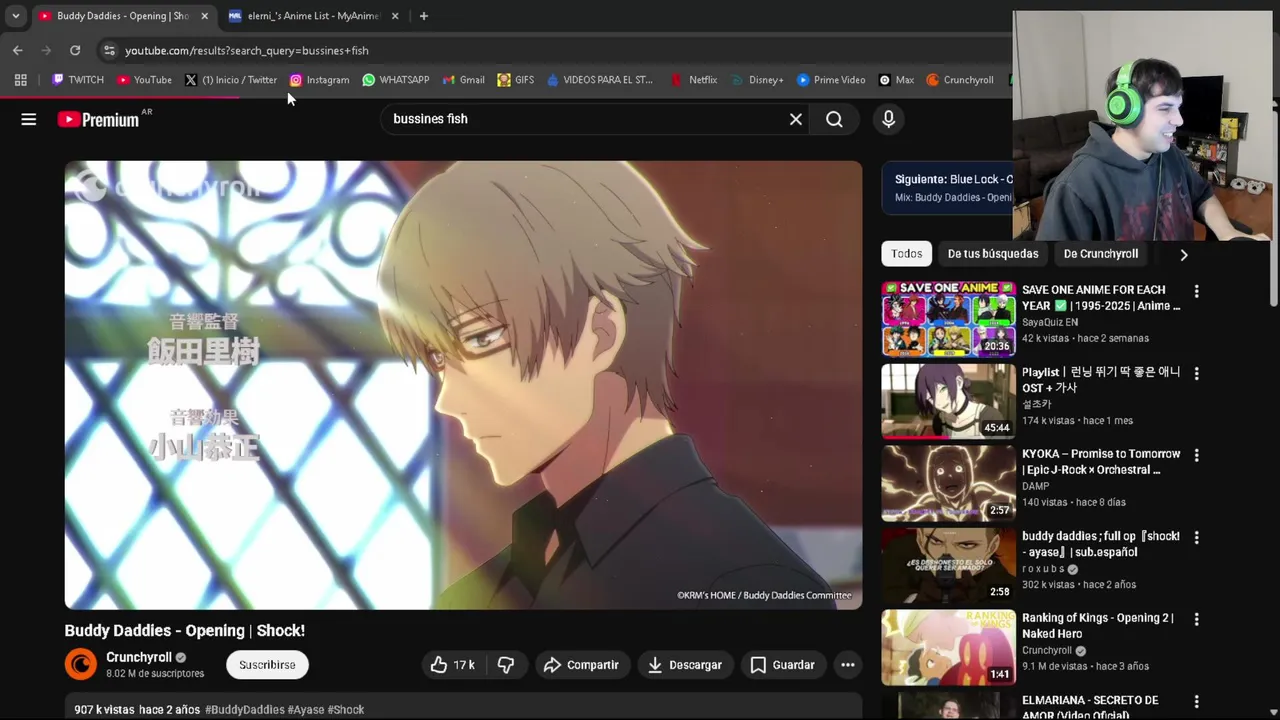Screen dimensions: 1280x720
Task: Like the video showing 17 k
Action: pos(452,665)
